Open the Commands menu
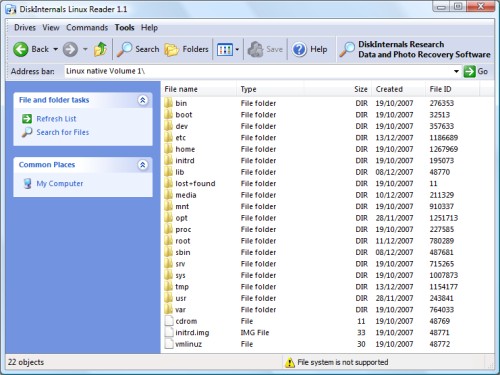The width and height of the screenshot is (500, 375). (x=87, y=28)
